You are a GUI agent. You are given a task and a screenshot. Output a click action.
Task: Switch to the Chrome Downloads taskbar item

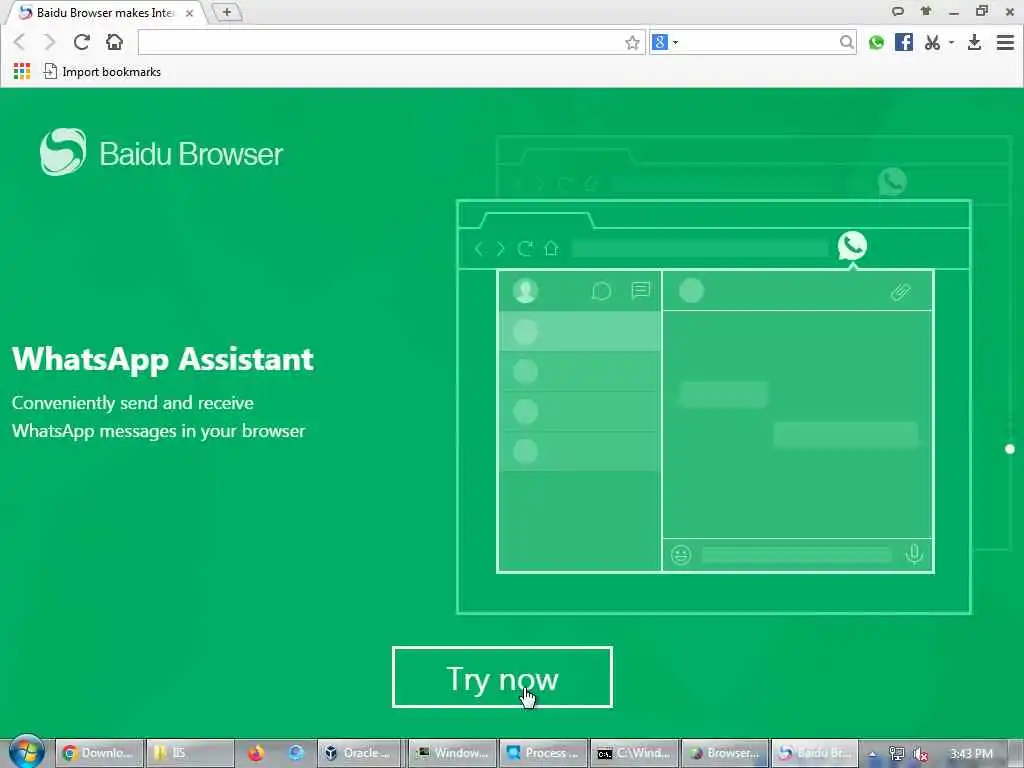pos(99,753)
